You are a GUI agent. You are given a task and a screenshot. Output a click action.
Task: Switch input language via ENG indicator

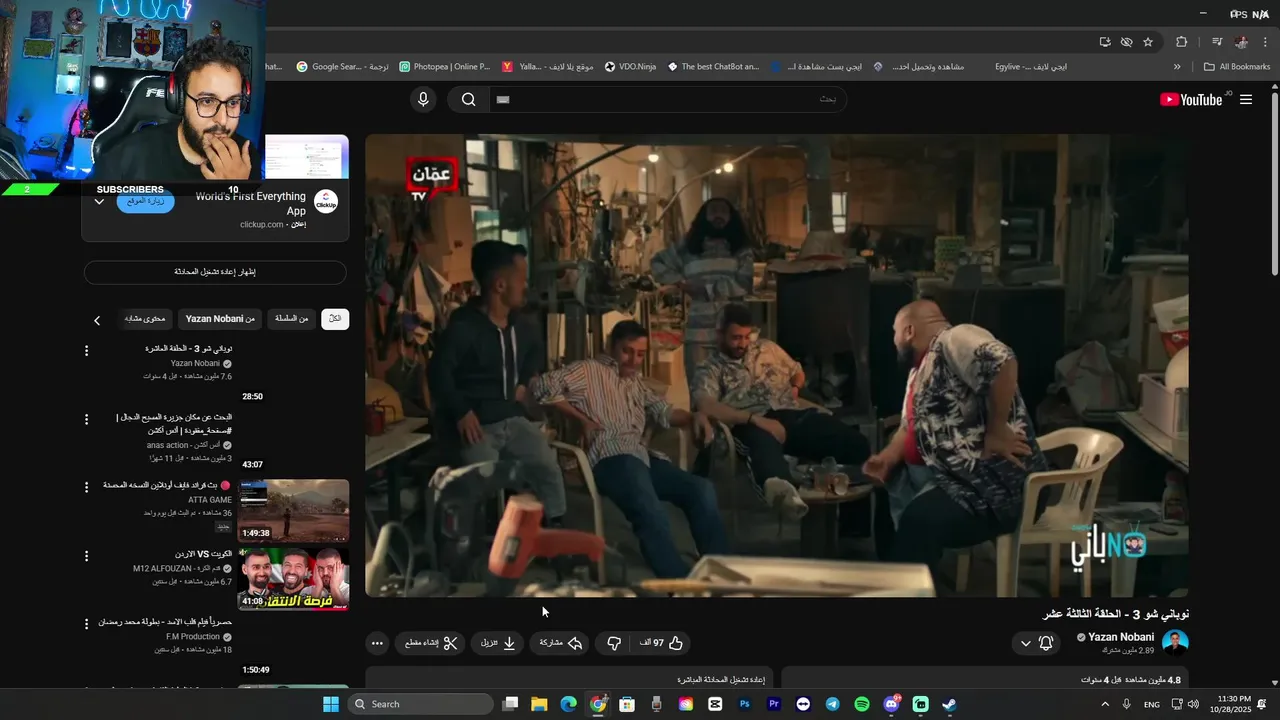[x=1152, y=704]
